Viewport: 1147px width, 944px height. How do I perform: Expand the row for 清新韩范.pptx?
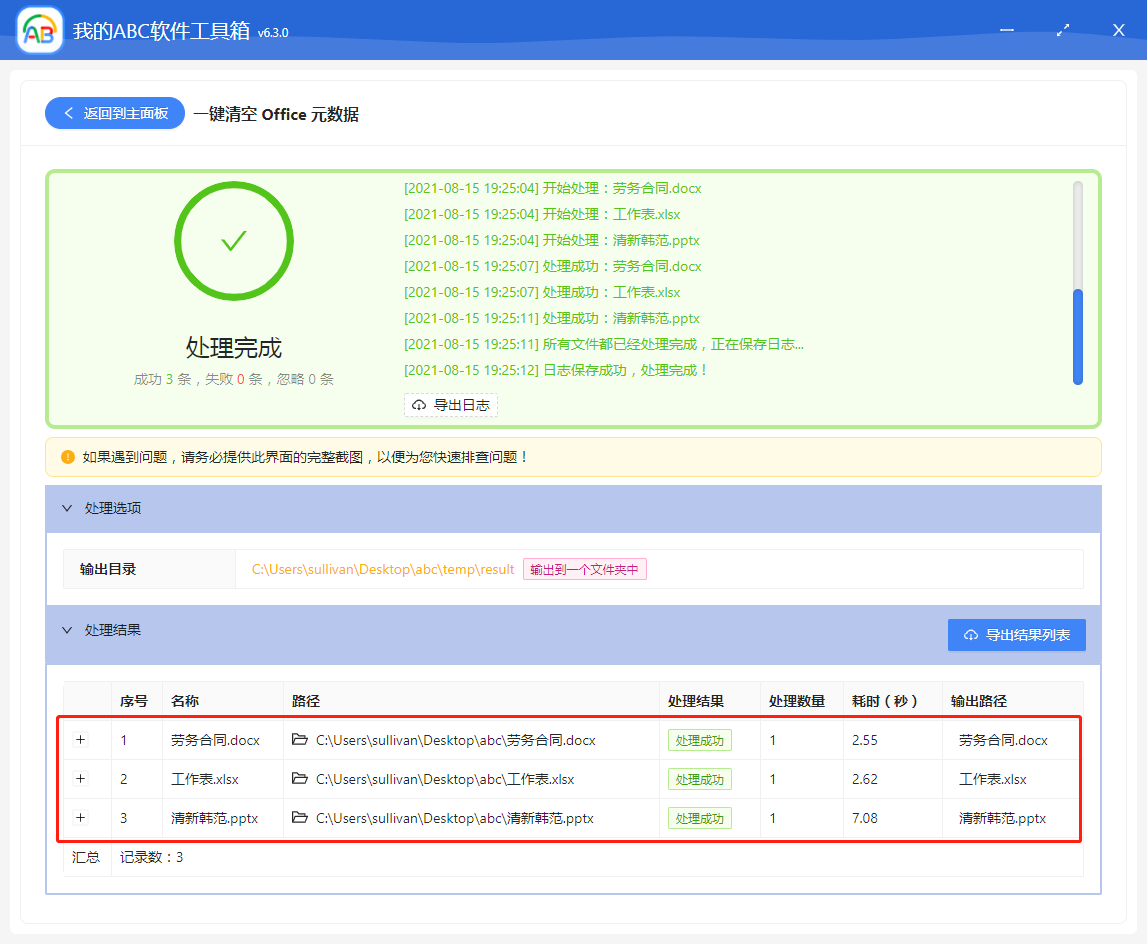click(81, 817)
